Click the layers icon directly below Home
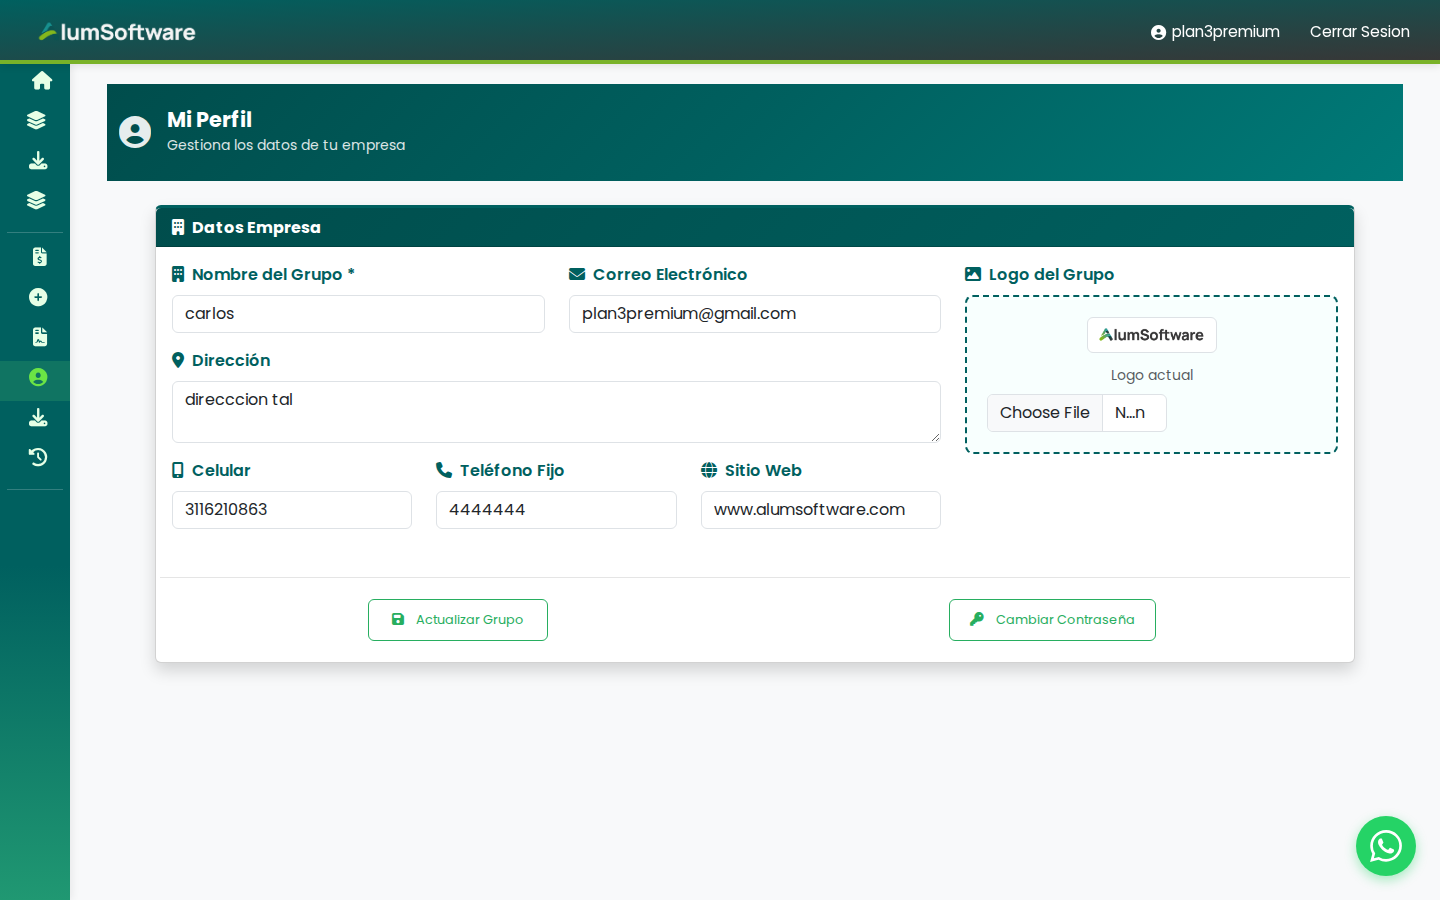Screen dimensions: 1440x900 (x=37, y=120)
